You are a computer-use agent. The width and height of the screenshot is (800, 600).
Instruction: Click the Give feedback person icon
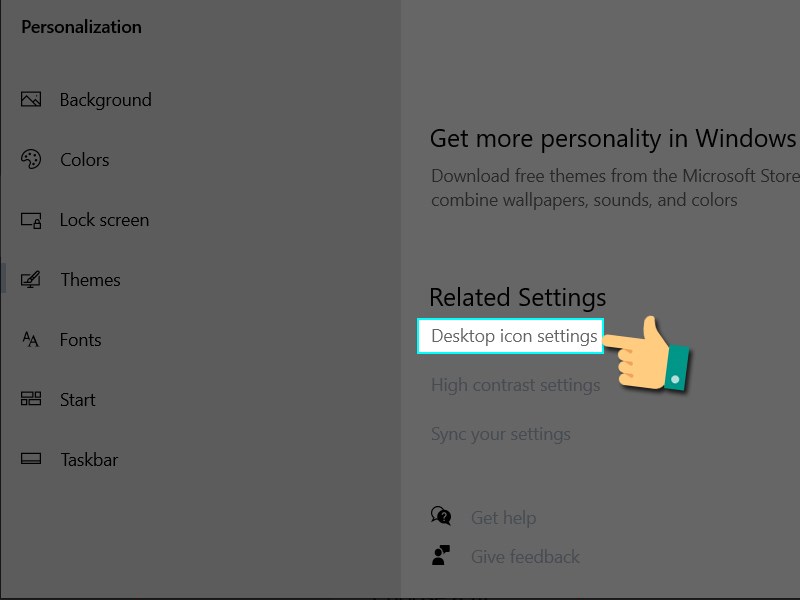click(x=441, y=556)
